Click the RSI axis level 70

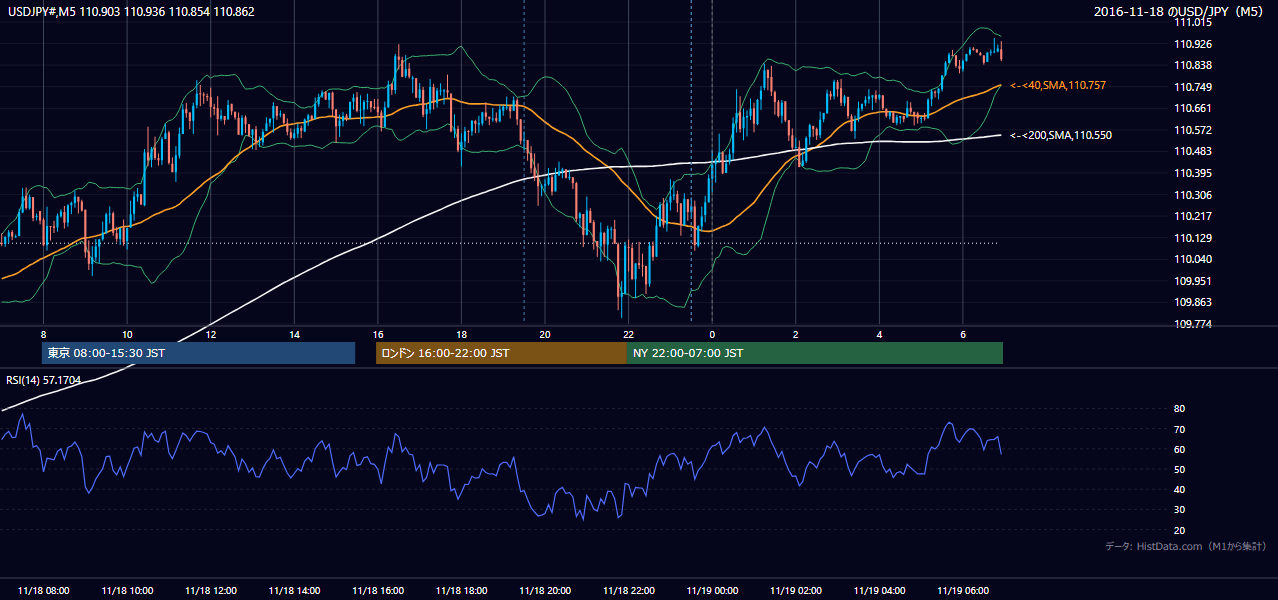click(1179, 429)
